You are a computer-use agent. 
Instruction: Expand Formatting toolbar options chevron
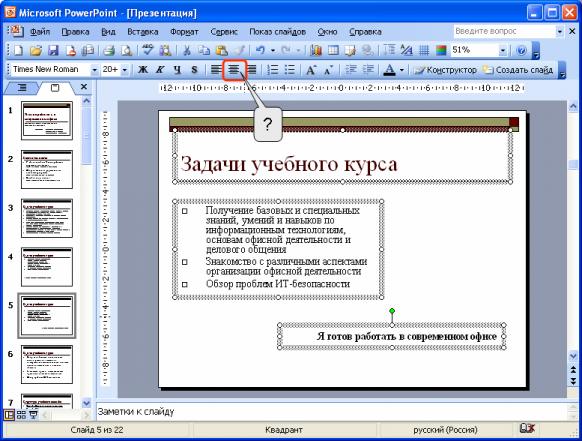pos(562,70)
